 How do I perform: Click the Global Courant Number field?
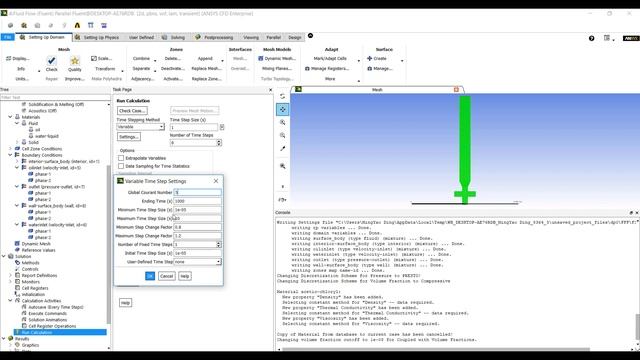pyautogui.click(x=198, y=192)
